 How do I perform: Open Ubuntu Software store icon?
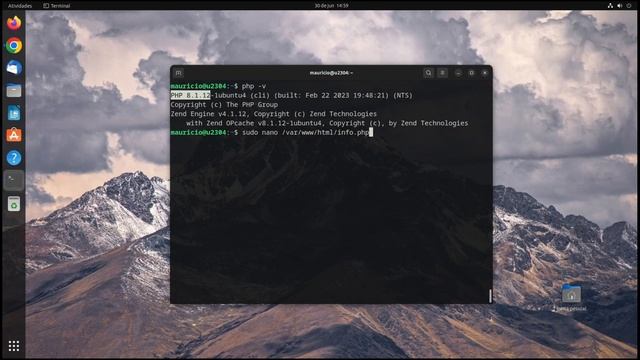click(x=14, y=135)
